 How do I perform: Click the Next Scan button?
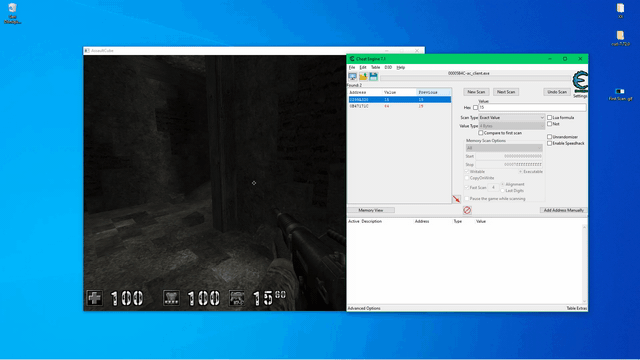pyautogui.click(x=506, y=92)
